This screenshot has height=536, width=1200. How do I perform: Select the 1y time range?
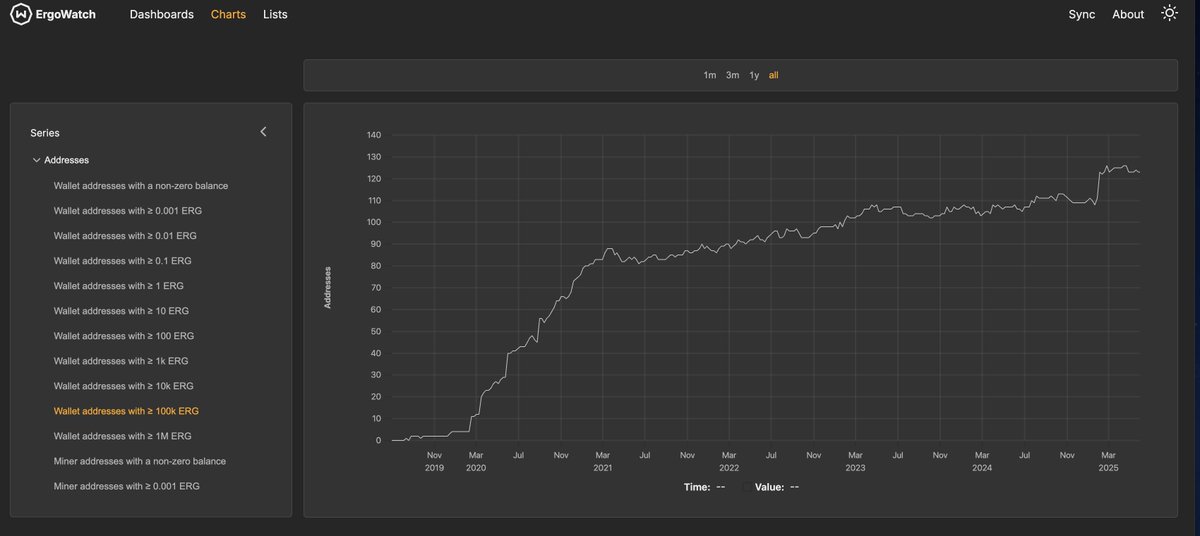click(754, 75)
